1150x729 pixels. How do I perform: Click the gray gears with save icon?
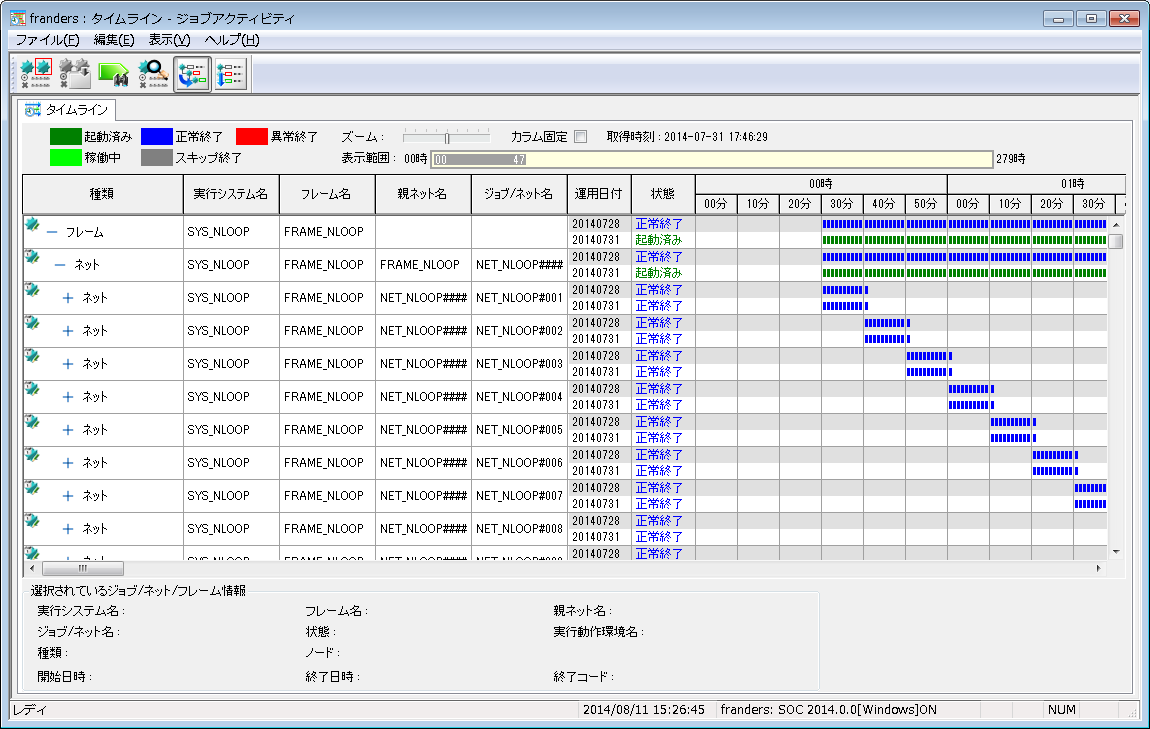tap(75, 74)
